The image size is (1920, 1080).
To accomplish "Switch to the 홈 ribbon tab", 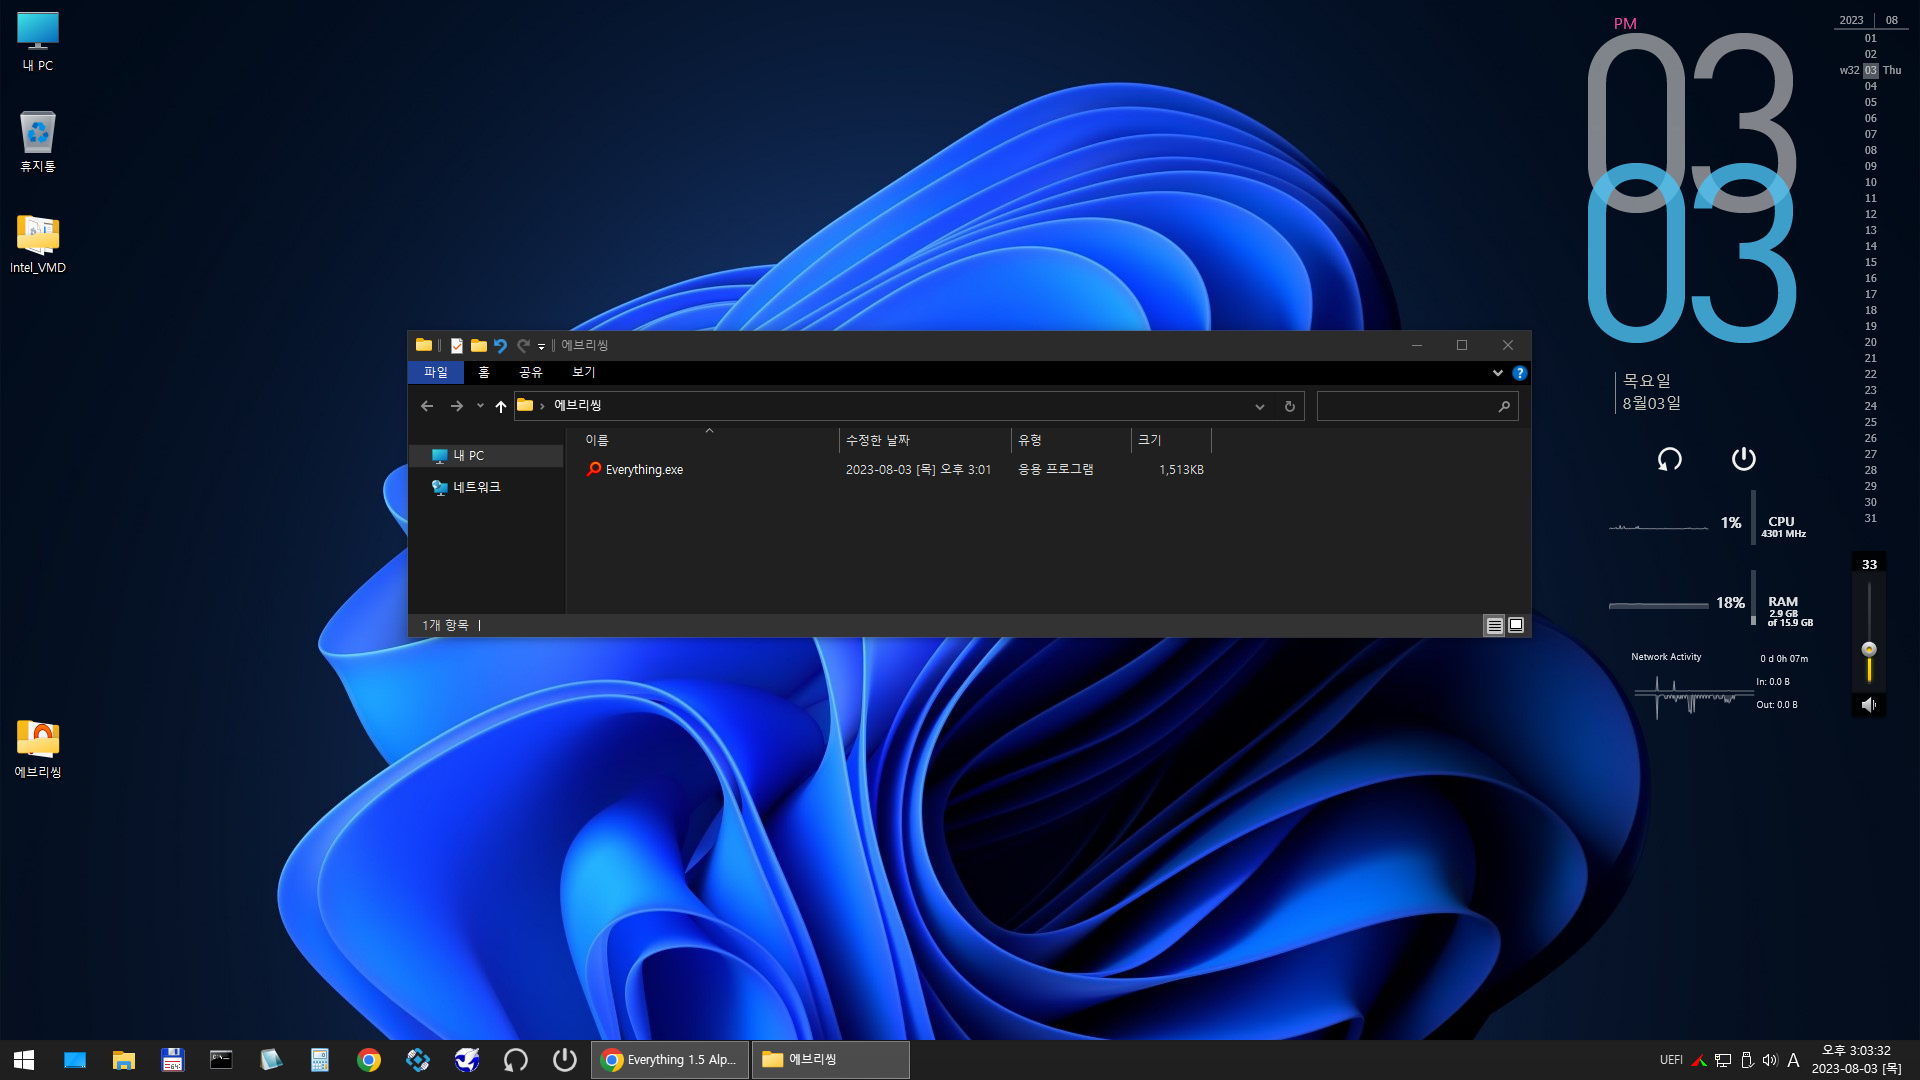I will pos(484,372).
